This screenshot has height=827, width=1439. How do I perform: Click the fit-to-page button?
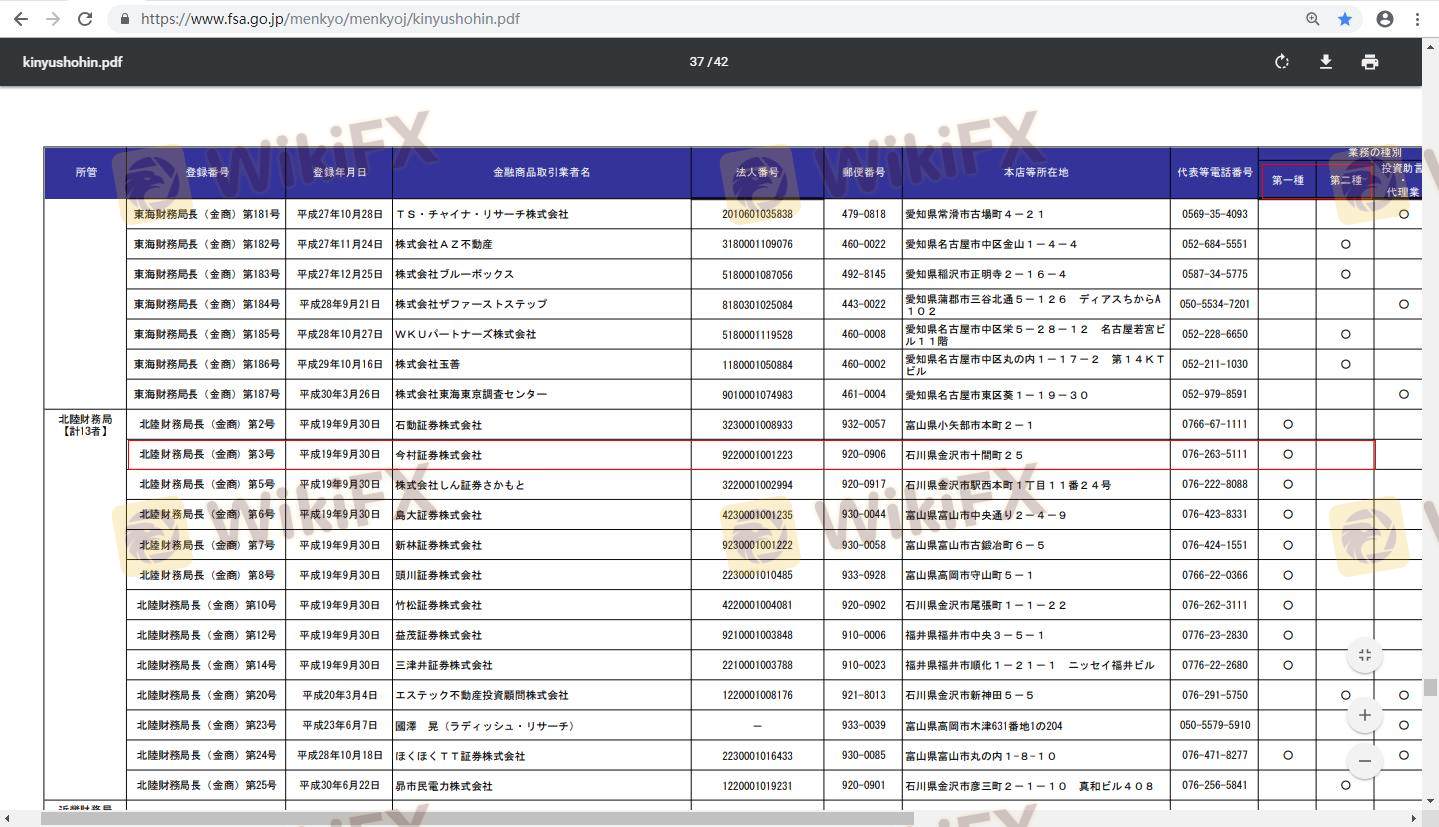(x=1365, y=656)
